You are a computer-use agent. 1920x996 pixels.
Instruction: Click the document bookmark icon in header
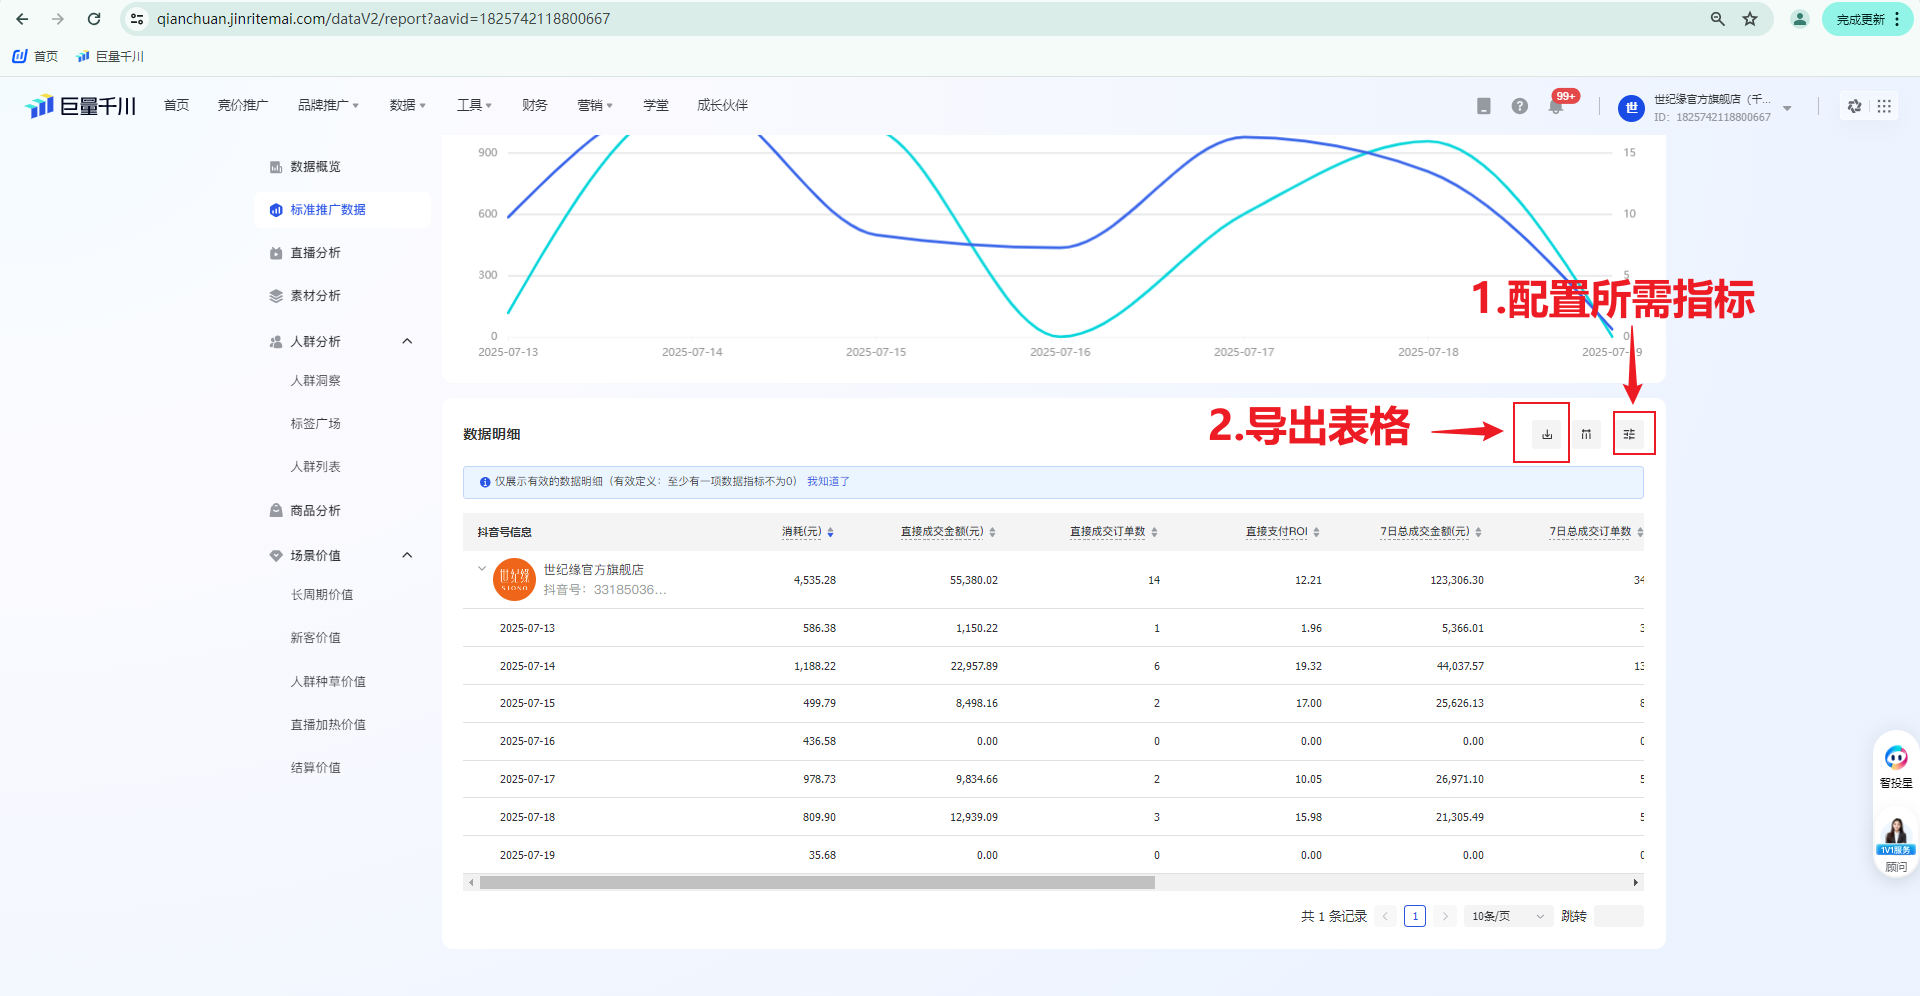[x=1483, y=106]
